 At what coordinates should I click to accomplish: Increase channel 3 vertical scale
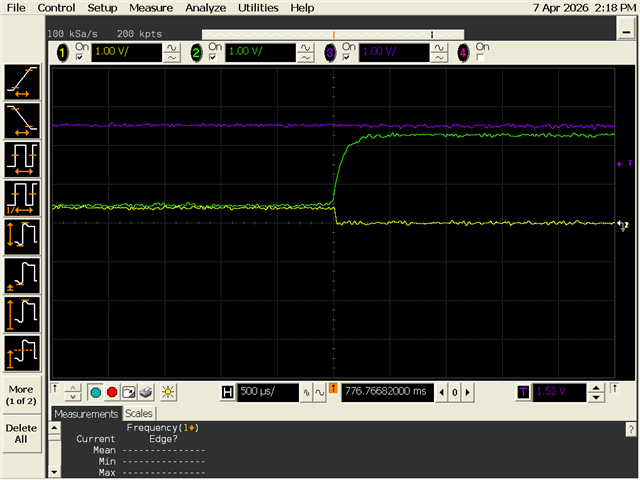[x=439, y=48]
